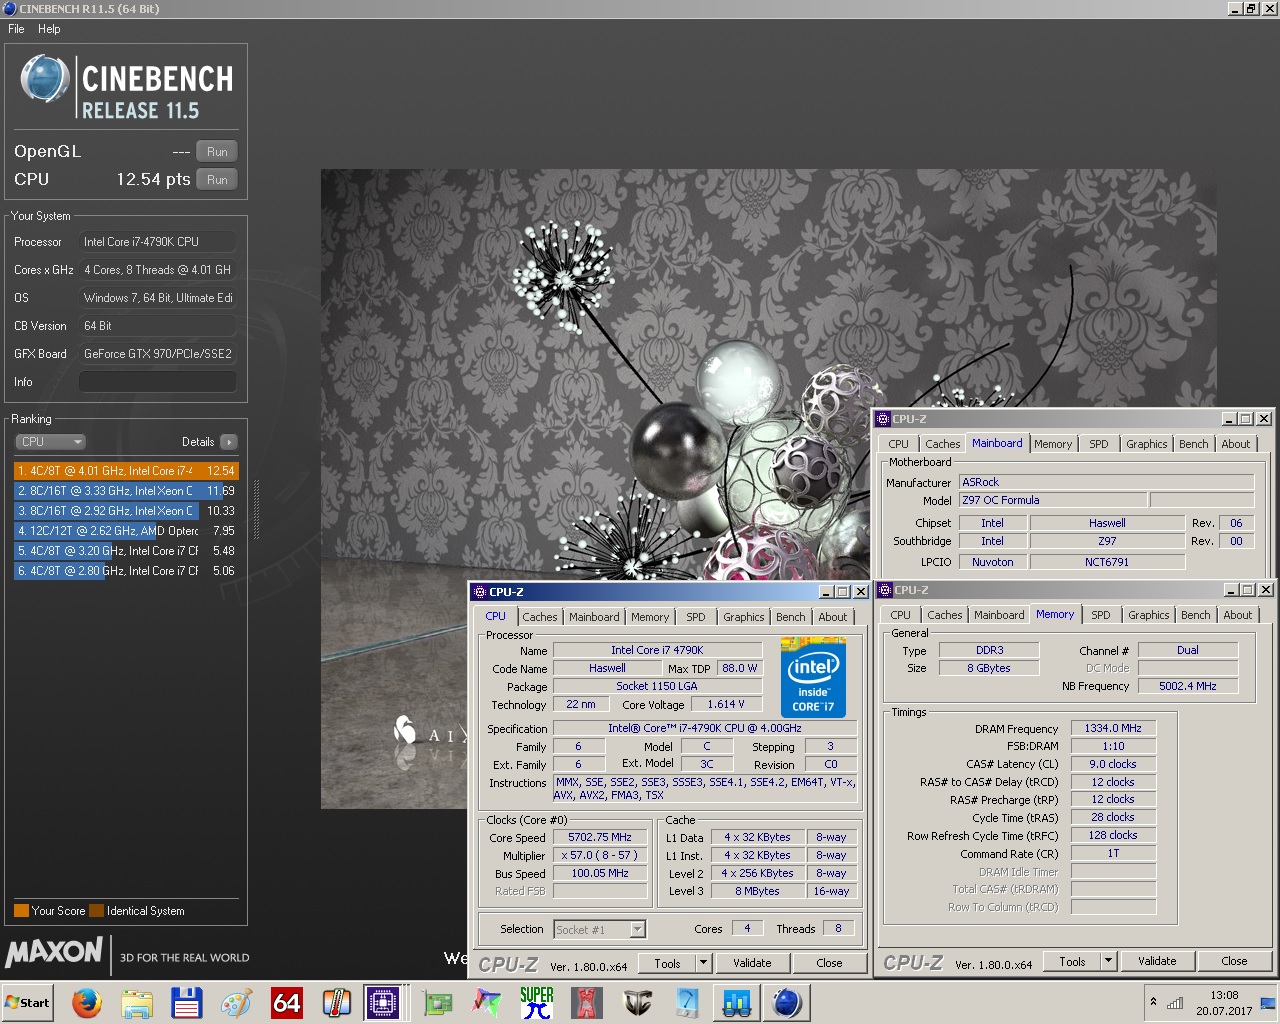Screen dimensions: 1280x1024
Task: Open SPD tab in Memory CPU-Z window
Action: coord(1101,615)
